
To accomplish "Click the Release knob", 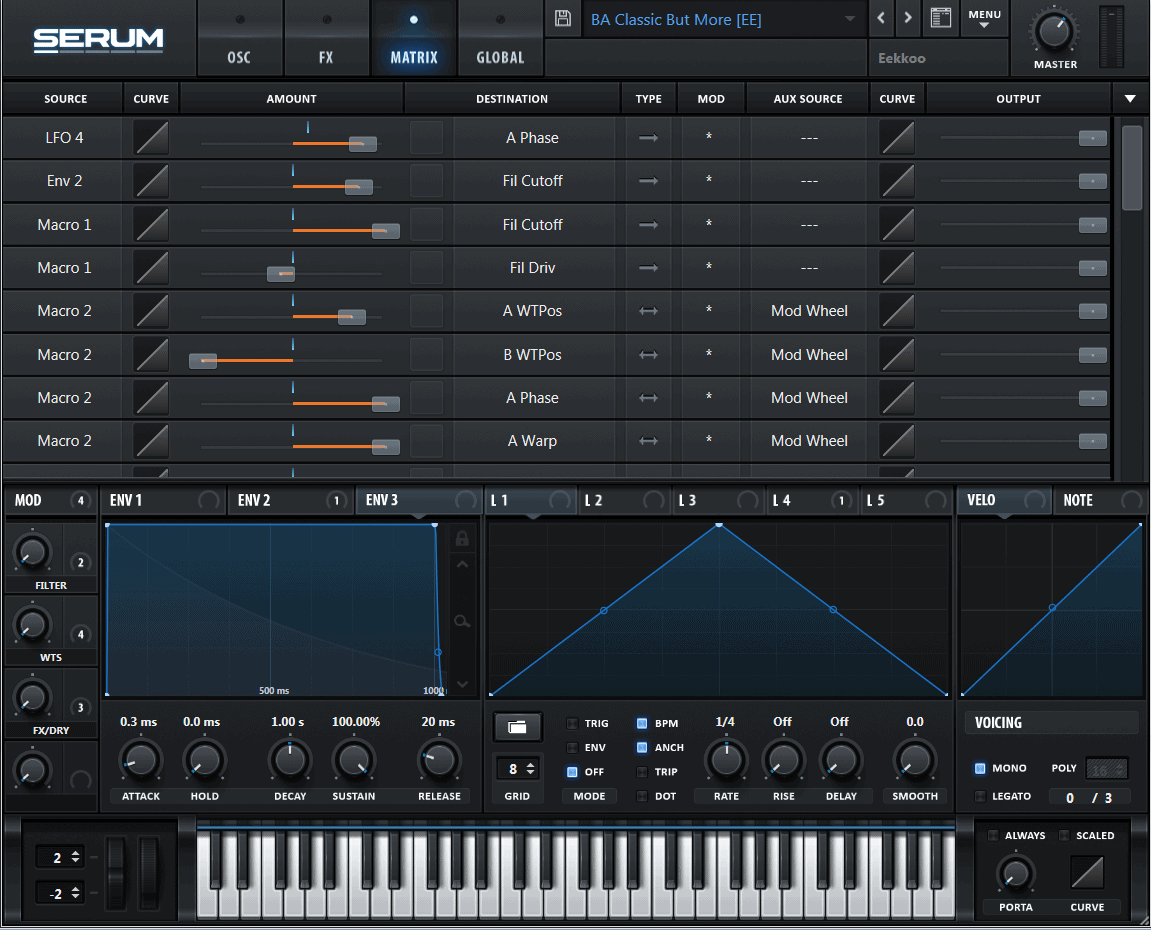I will (x=439, y=760).
